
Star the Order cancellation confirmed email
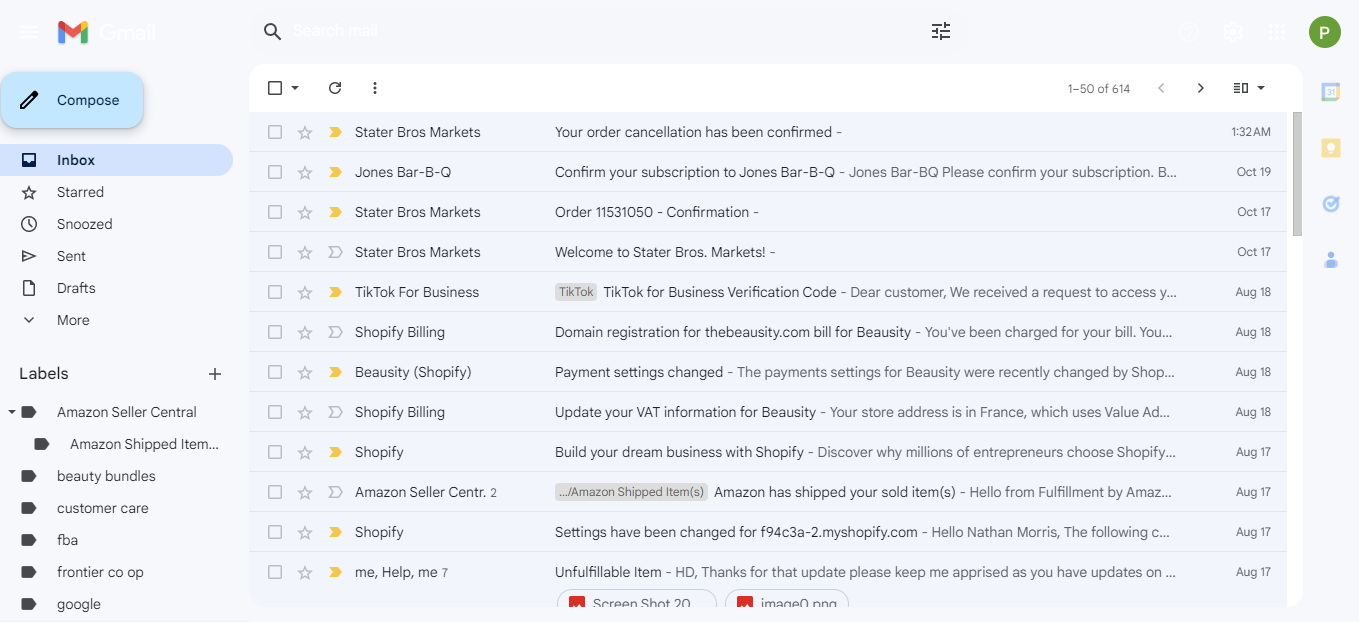click(x=305, y=132)
